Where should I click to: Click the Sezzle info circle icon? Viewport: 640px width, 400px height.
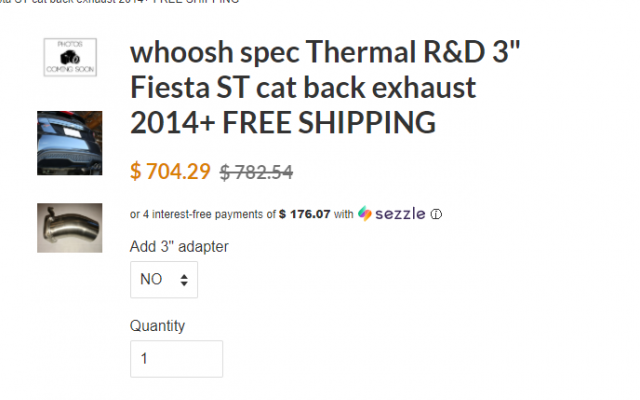(x=436, y=214)
